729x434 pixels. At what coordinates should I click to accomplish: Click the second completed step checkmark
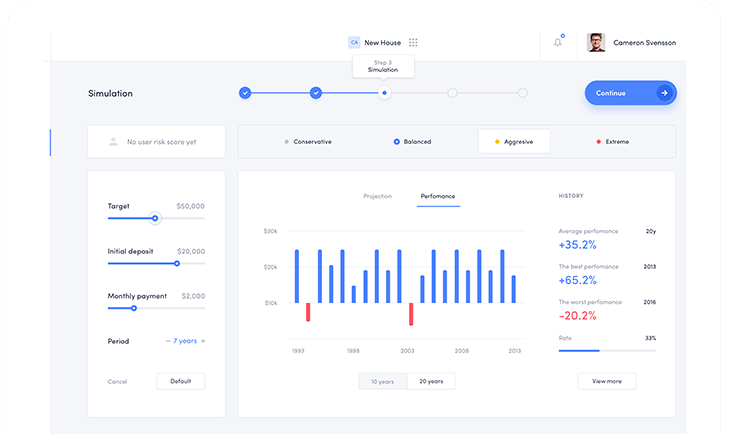point(316,93)
